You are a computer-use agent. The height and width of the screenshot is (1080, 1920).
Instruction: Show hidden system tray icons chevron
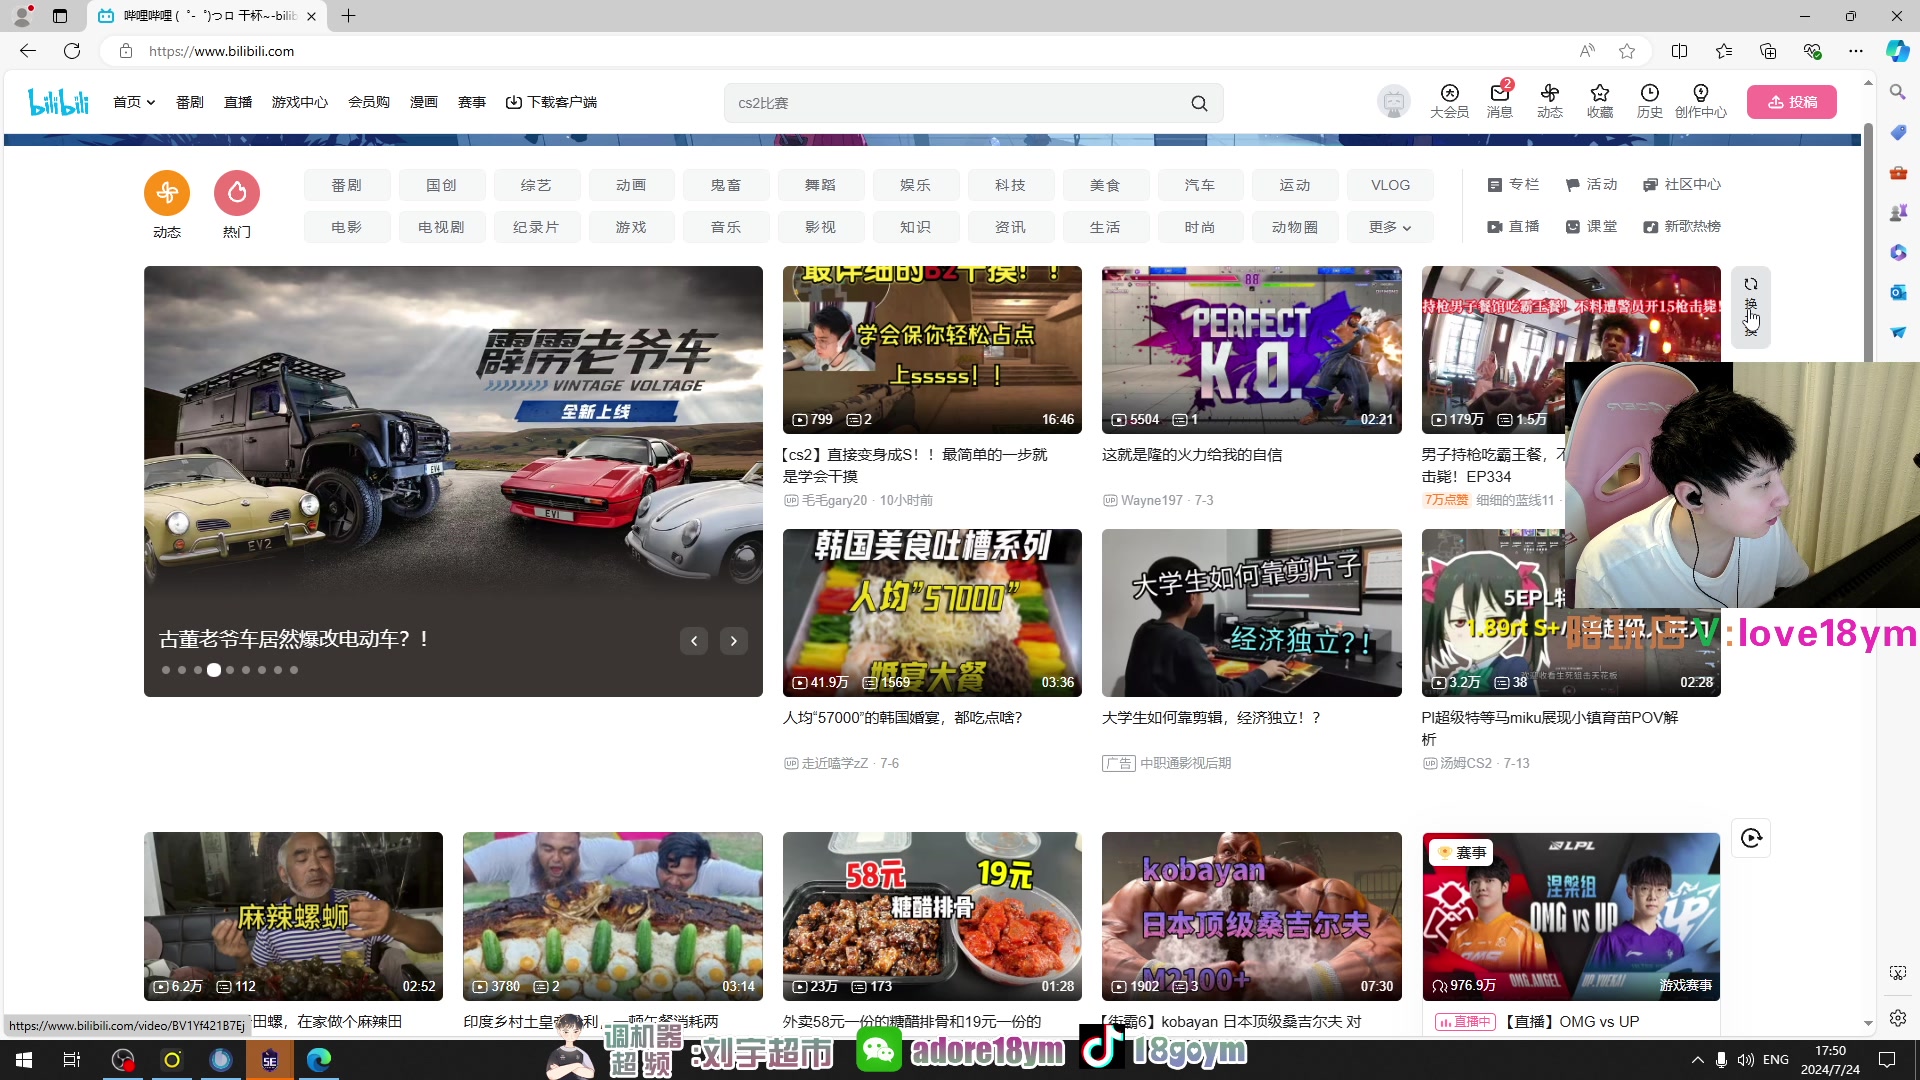(x=1697, y=1060)
